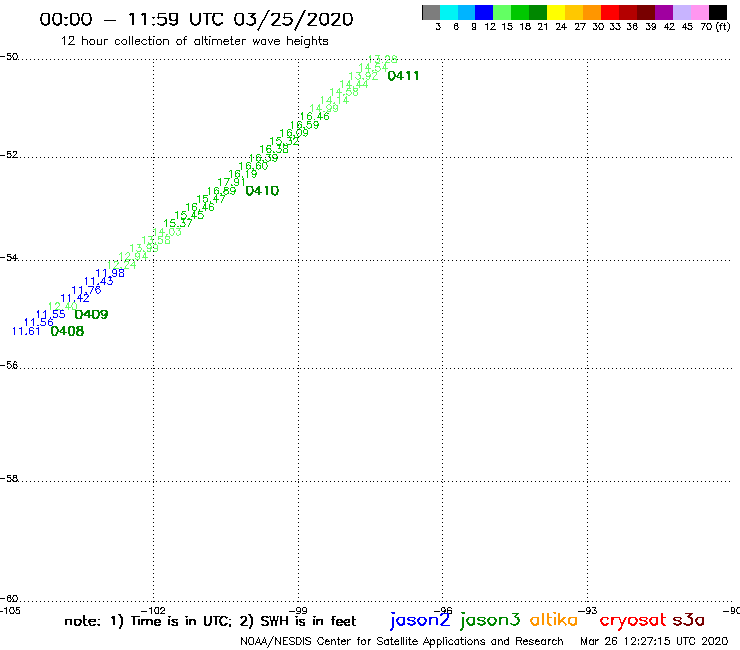This screenshot has width=740, height=650.
Task: Click the wave height value 15.45
Action: pyautogui.click(x=190, y=215)
